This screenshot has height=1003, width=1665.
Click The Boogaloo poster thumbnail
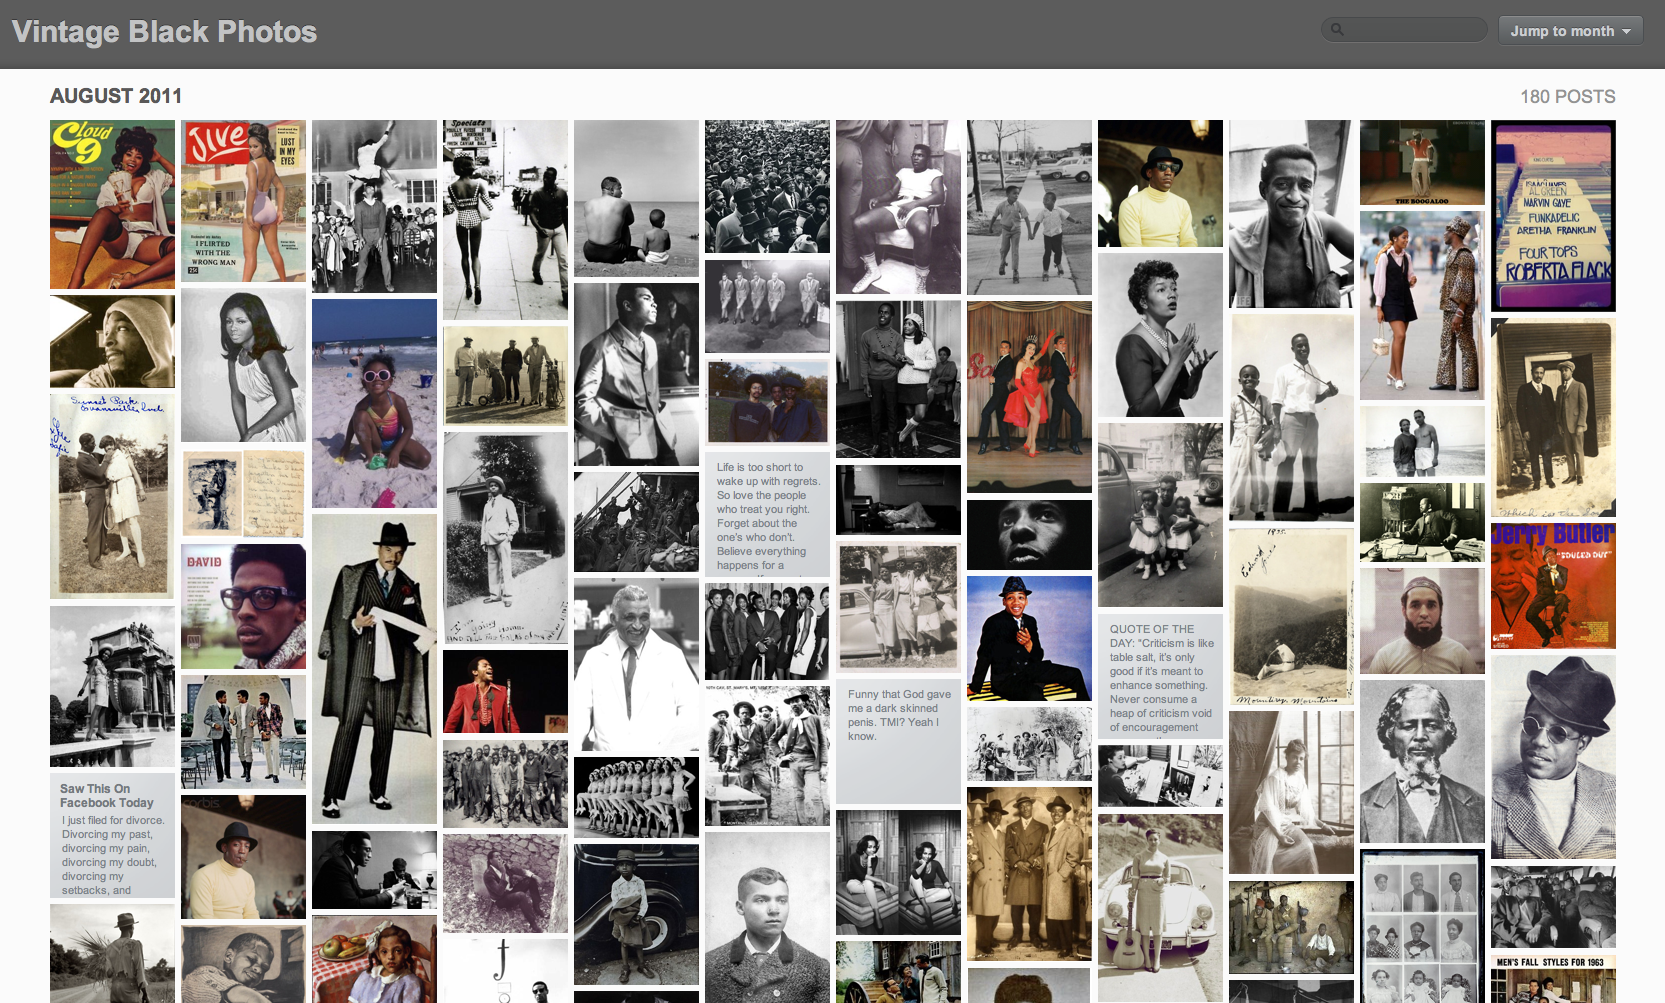point(1422,161)
